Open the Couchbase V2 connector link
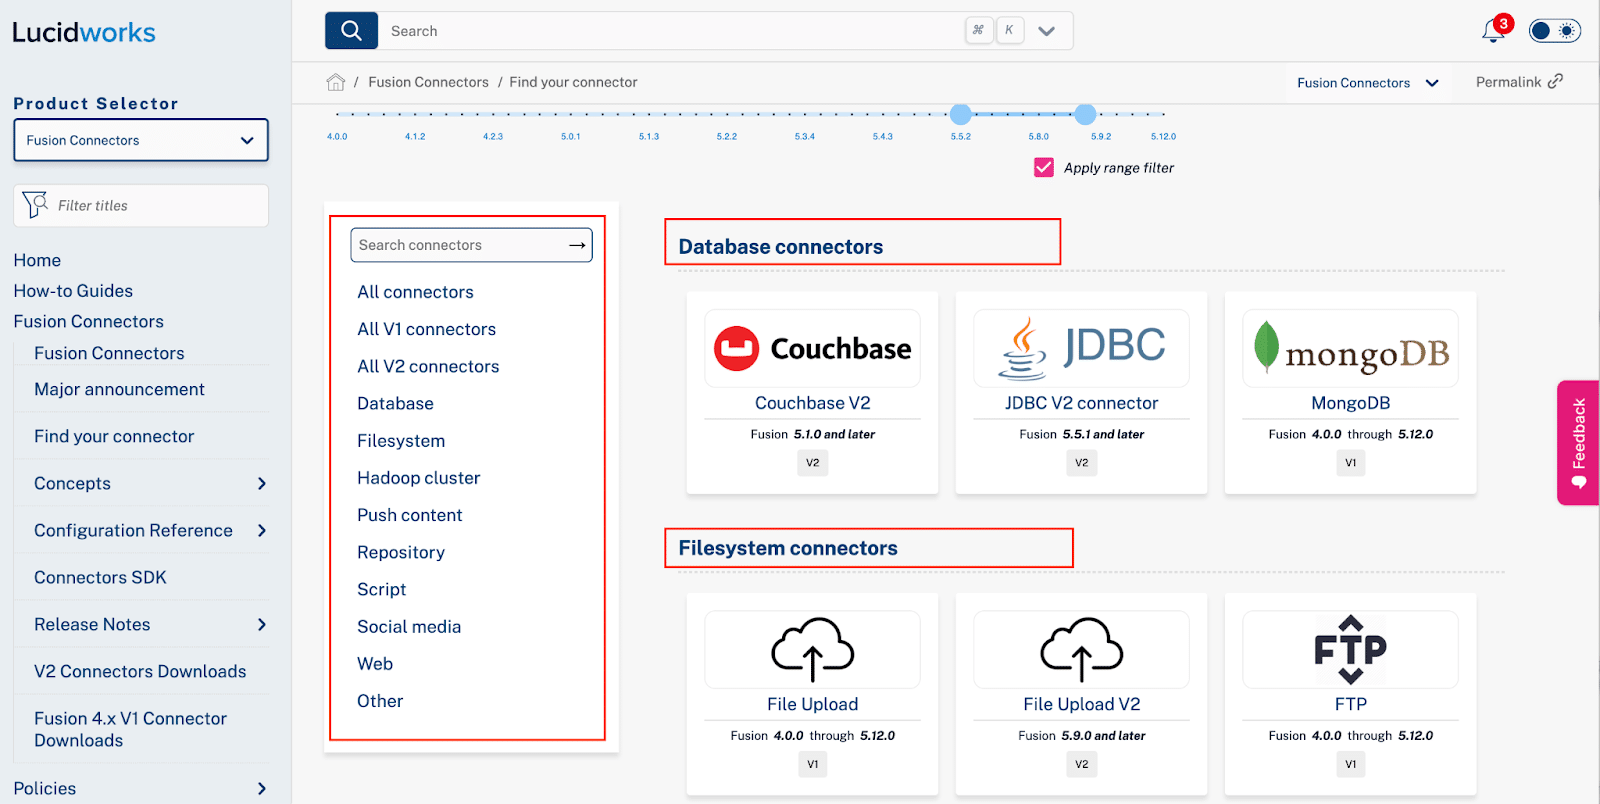 [812, 403]
